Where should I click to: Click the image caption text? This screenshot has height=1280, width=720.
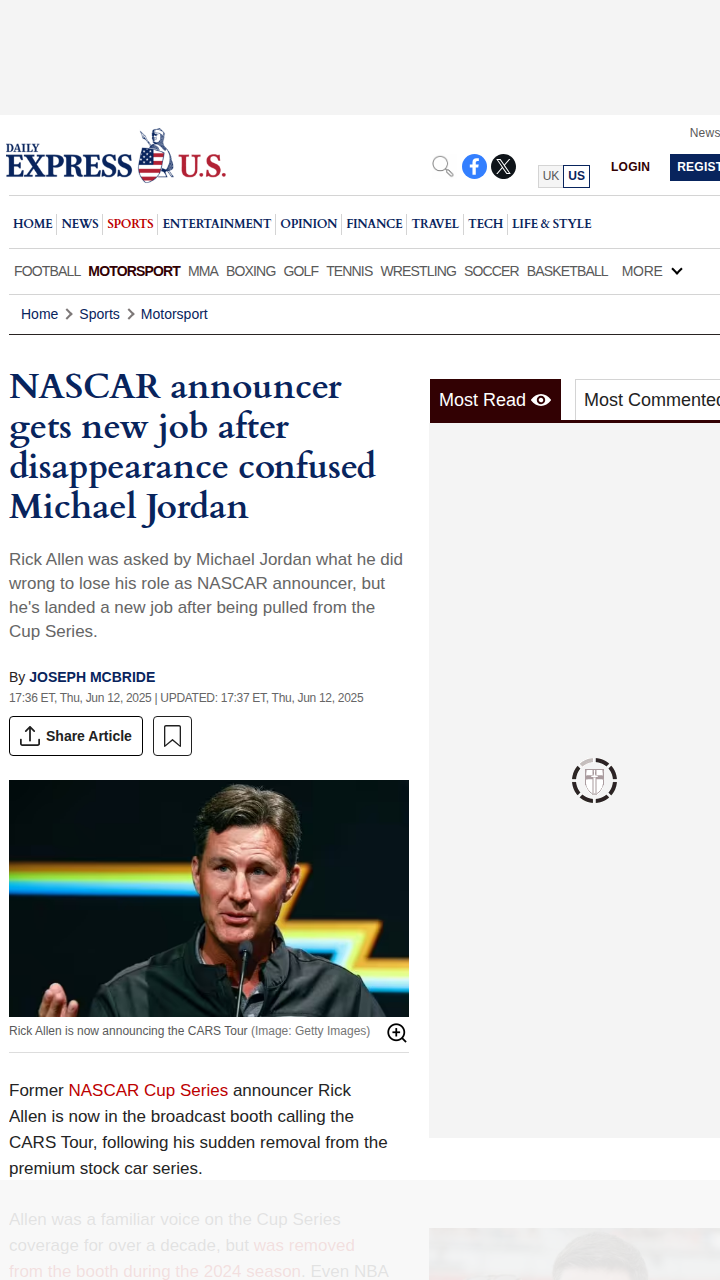190,1031
